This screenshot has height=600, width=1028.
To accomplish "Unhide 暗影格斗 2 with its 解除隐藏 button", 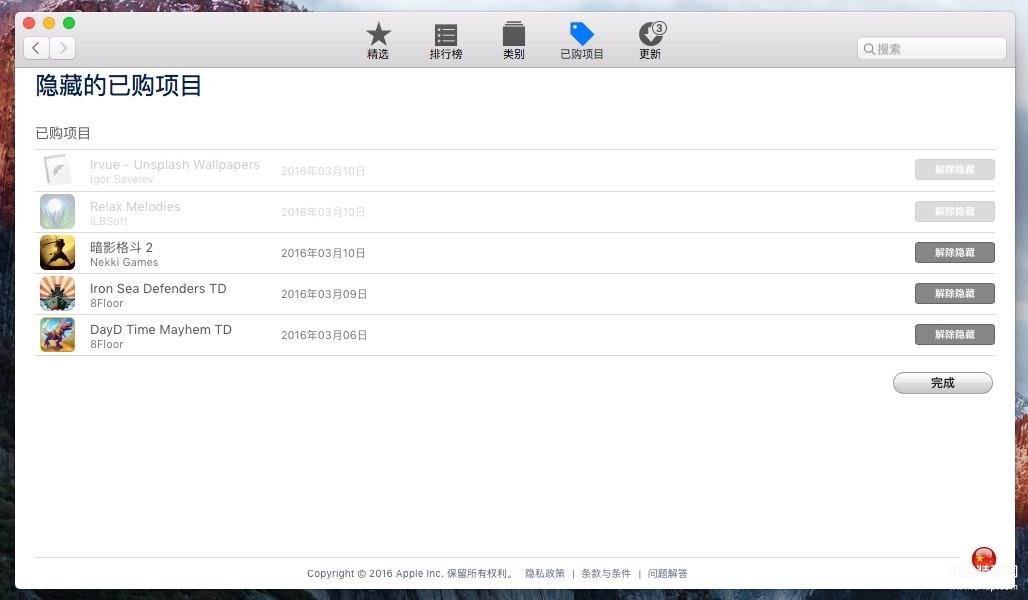I will (x=955, y=252).
